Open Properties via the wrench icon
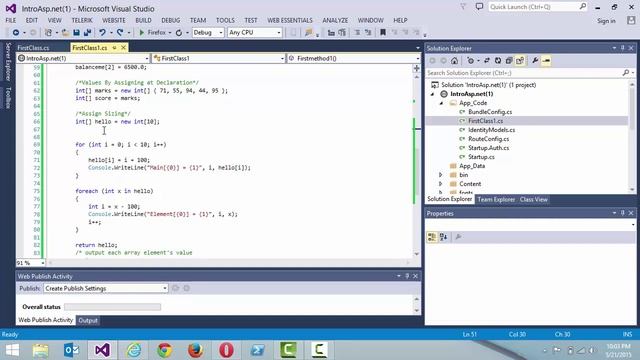Screen dimensions: 640x360 click(535, 61)
